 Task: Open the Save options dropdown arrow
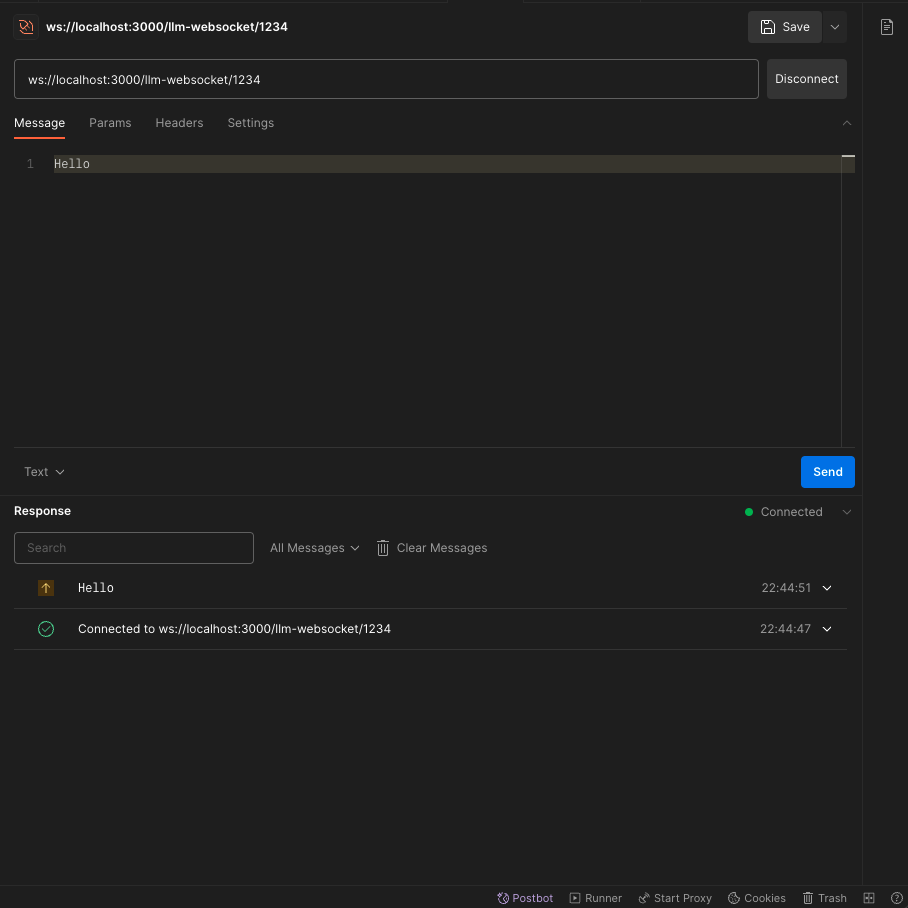pos(834,27)
